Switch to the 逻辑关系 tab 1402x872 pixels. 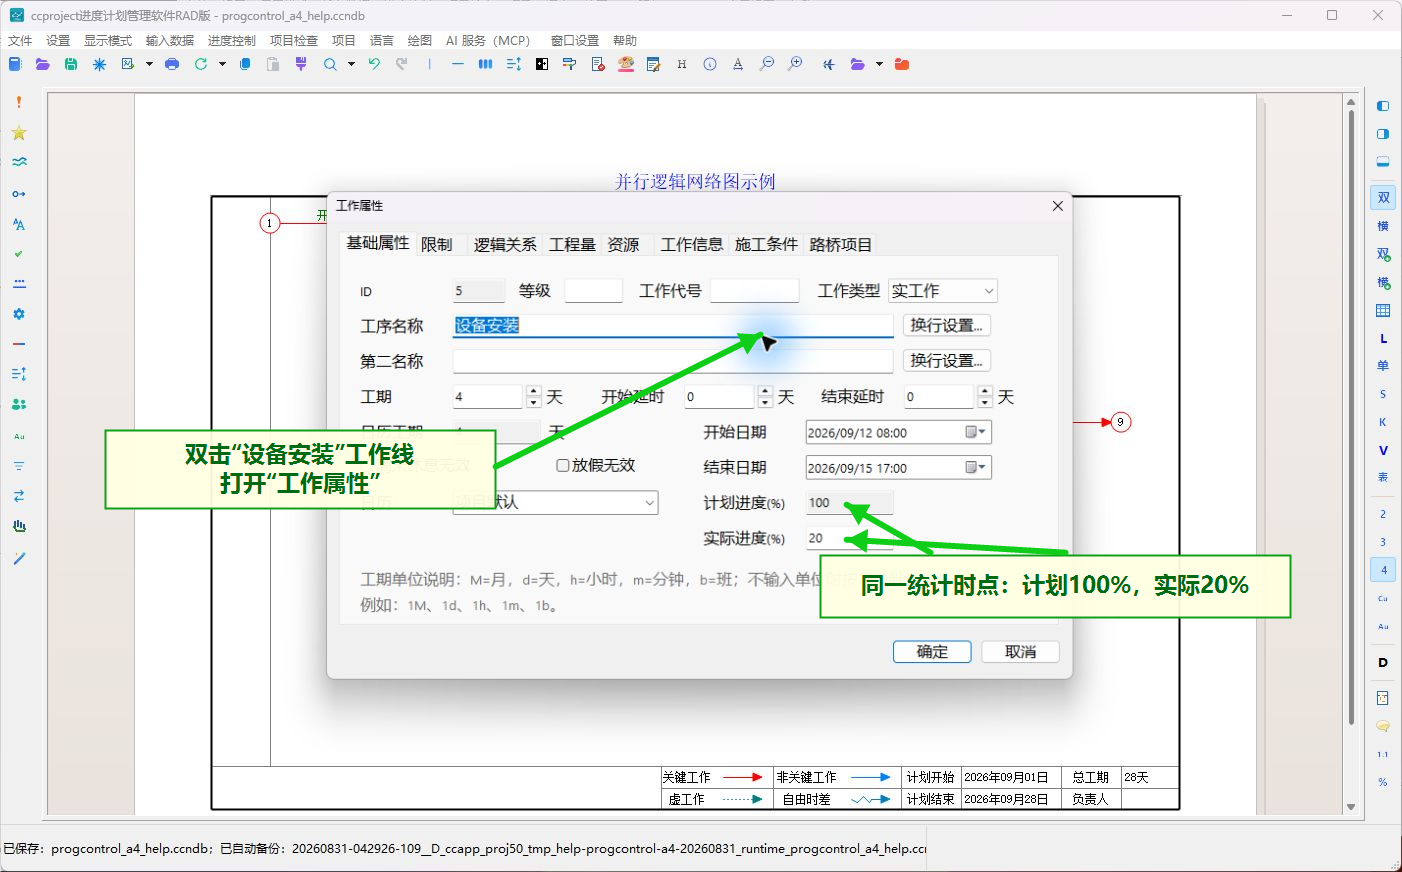[x=505, y=244]
